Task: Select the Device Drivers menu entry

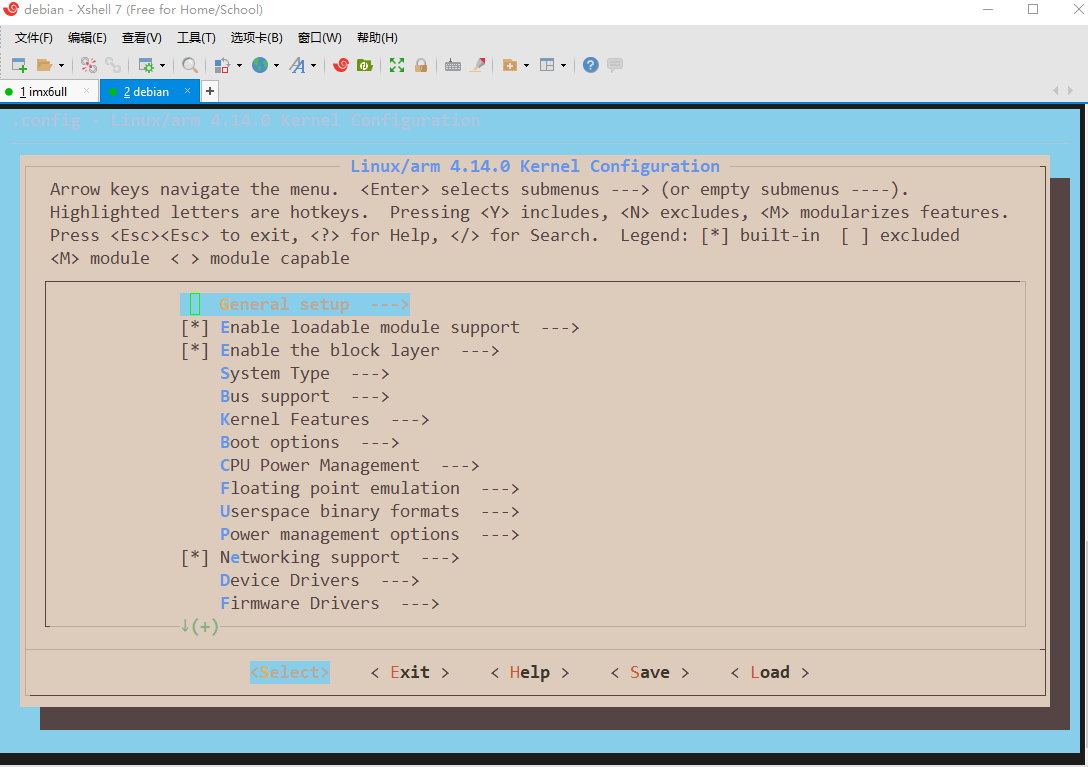Action: 289,581
